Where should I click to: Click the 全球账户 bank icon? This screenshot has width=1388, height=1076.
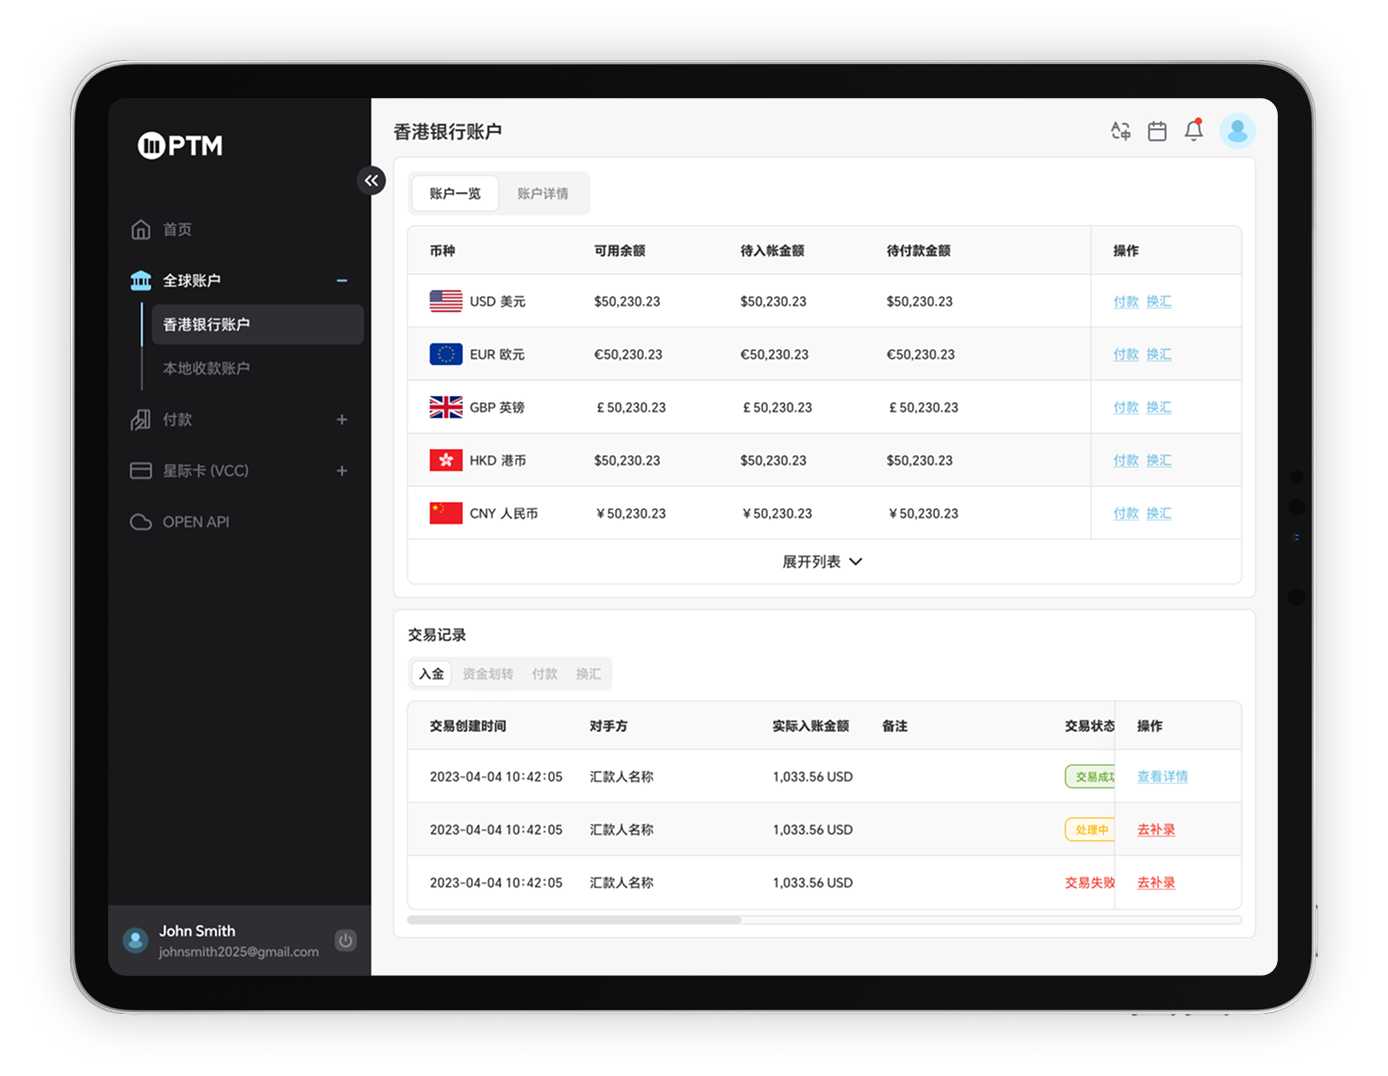pyautogui.click(x=141, y=280)
